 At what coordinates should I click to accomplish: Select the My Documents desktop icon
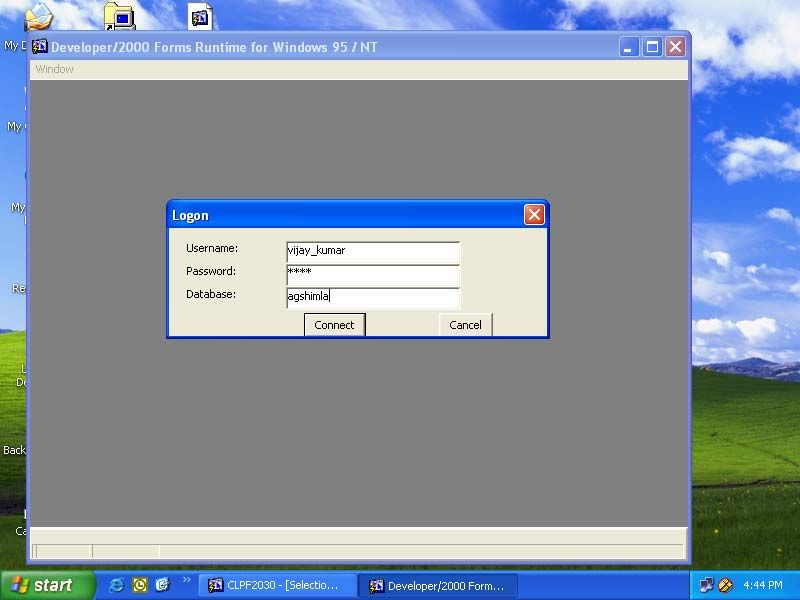[x=38, y=16]
